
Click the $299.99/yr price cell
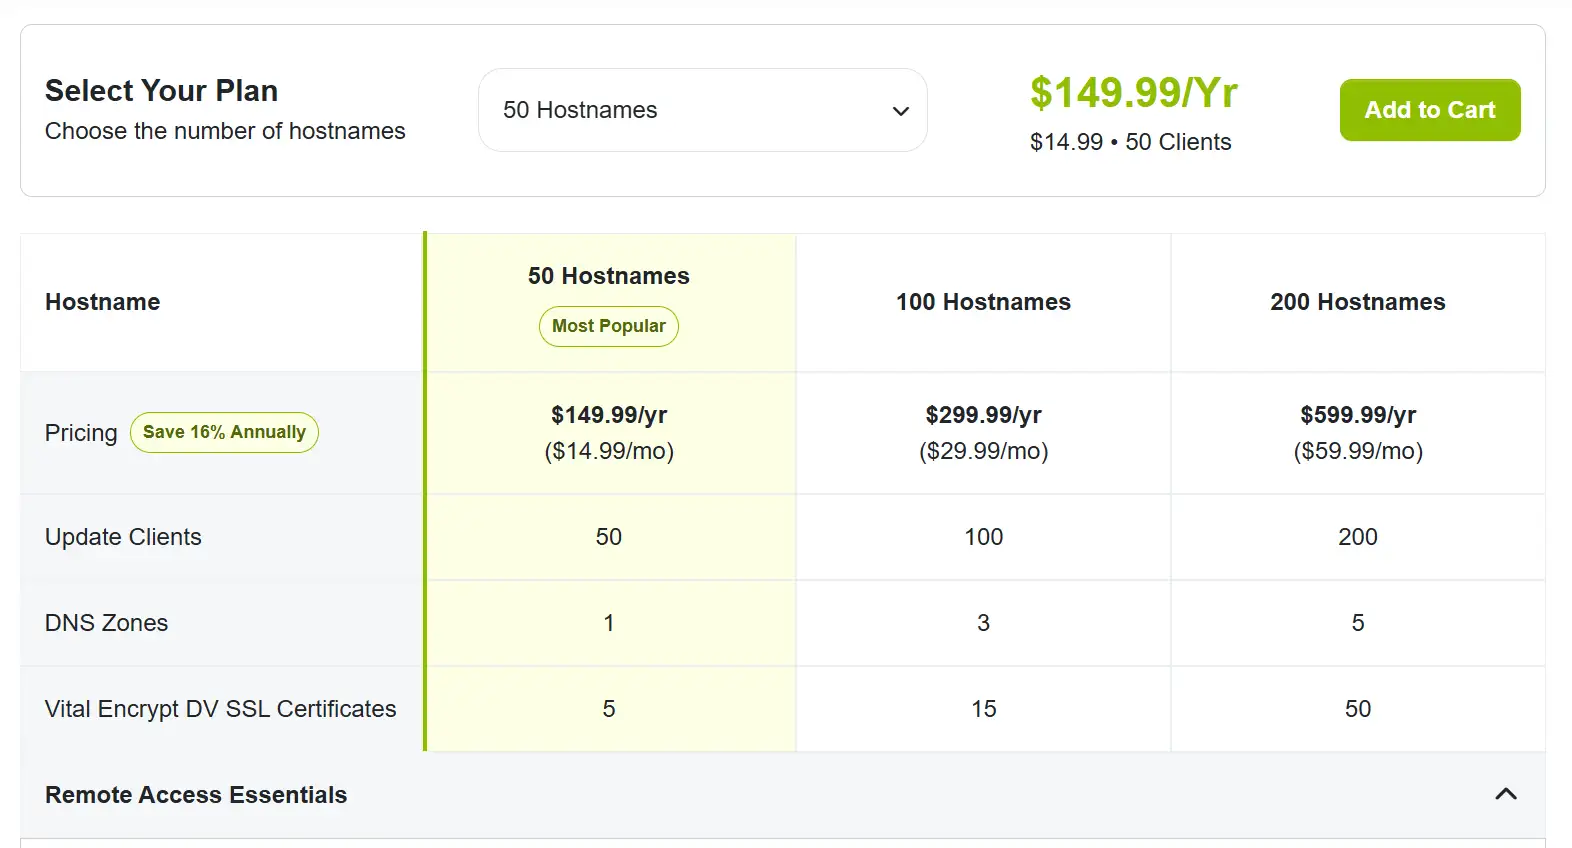click(983, 415)
